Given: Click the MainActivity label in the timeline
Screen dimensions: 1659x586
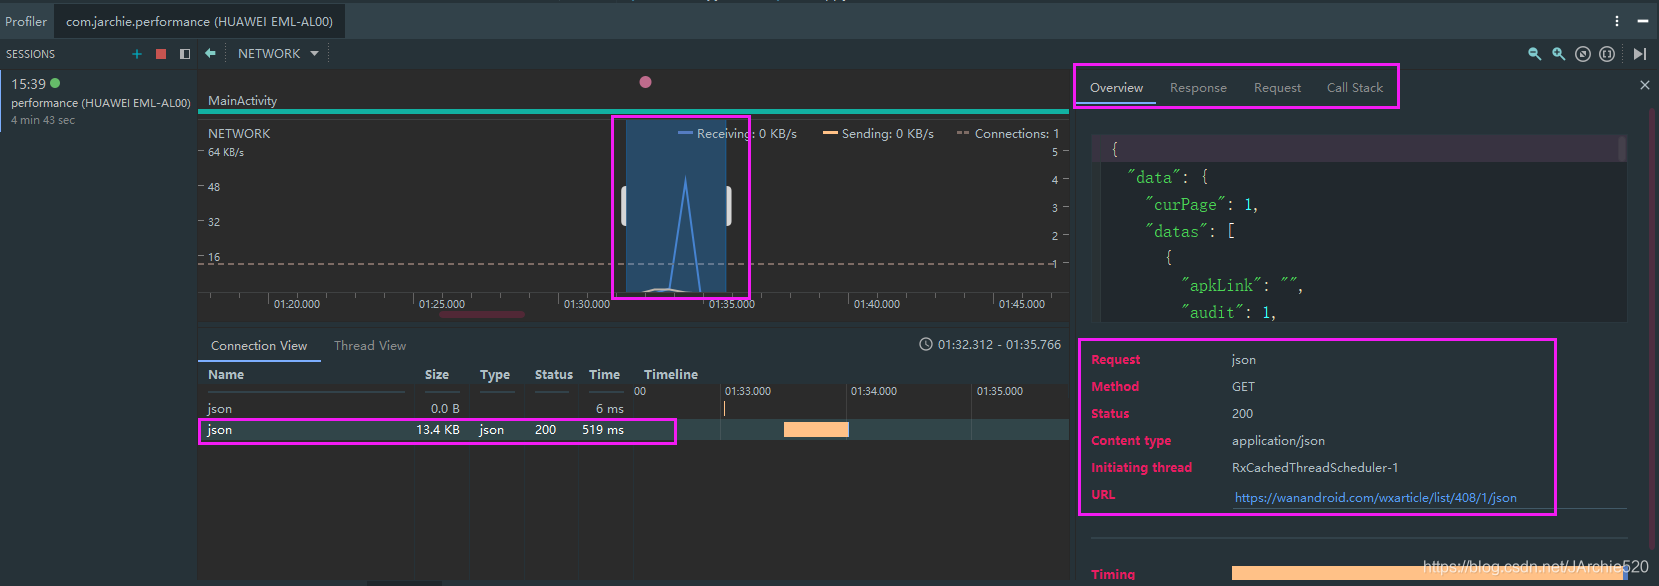Looking at the screenshot, I should (242, 101).
